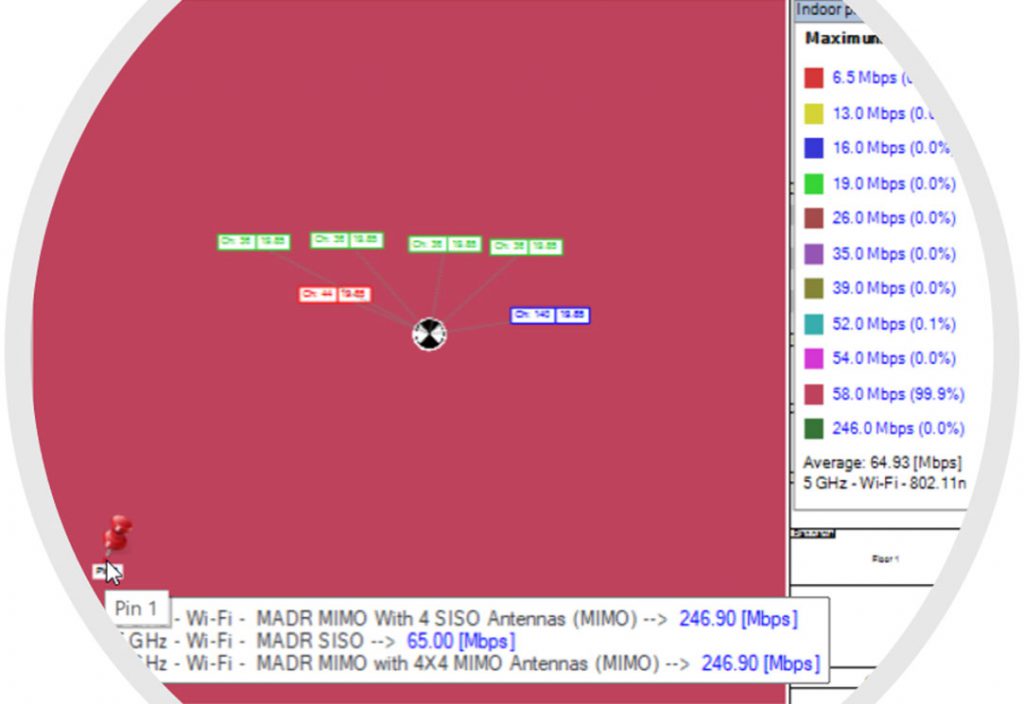Image resolution: width=1024 pixels, height=704 pixels.
Task: Click the brown 26.0 Mbps legend swatch
Action: [814, 218]
